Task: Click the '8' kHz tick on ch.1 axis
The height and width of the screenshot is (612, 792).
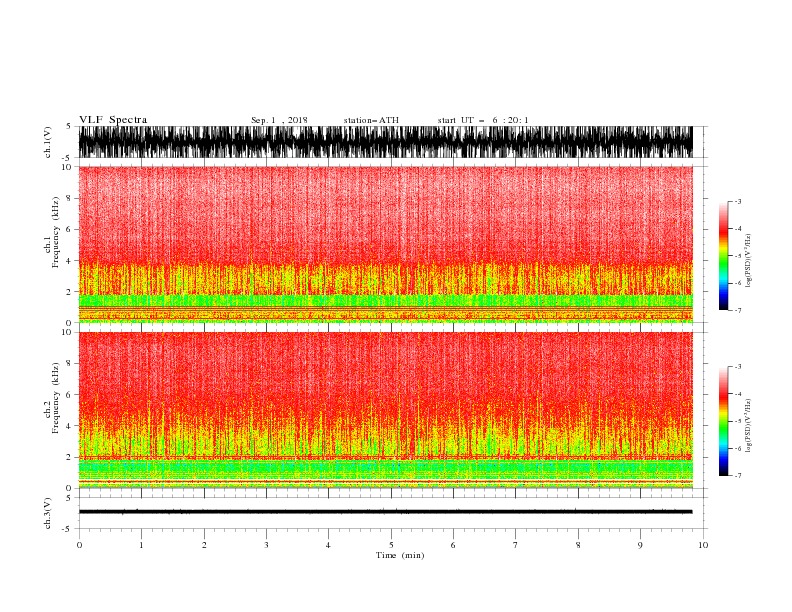Action: (x=70, y=198)
